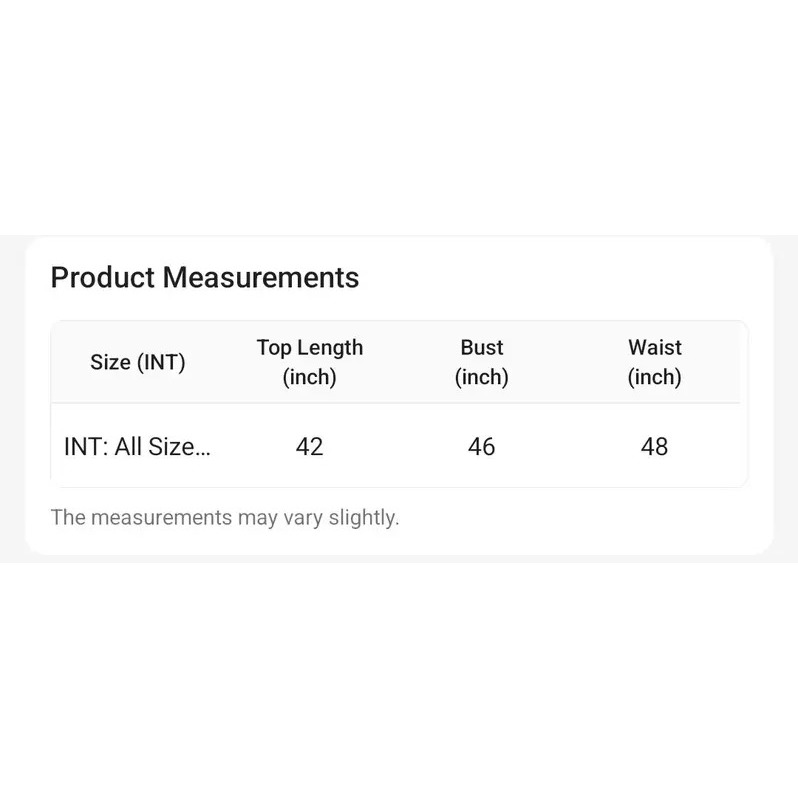Click the measurements may vary note
This screenshot has height=798, width=798.
click(225, 517)
